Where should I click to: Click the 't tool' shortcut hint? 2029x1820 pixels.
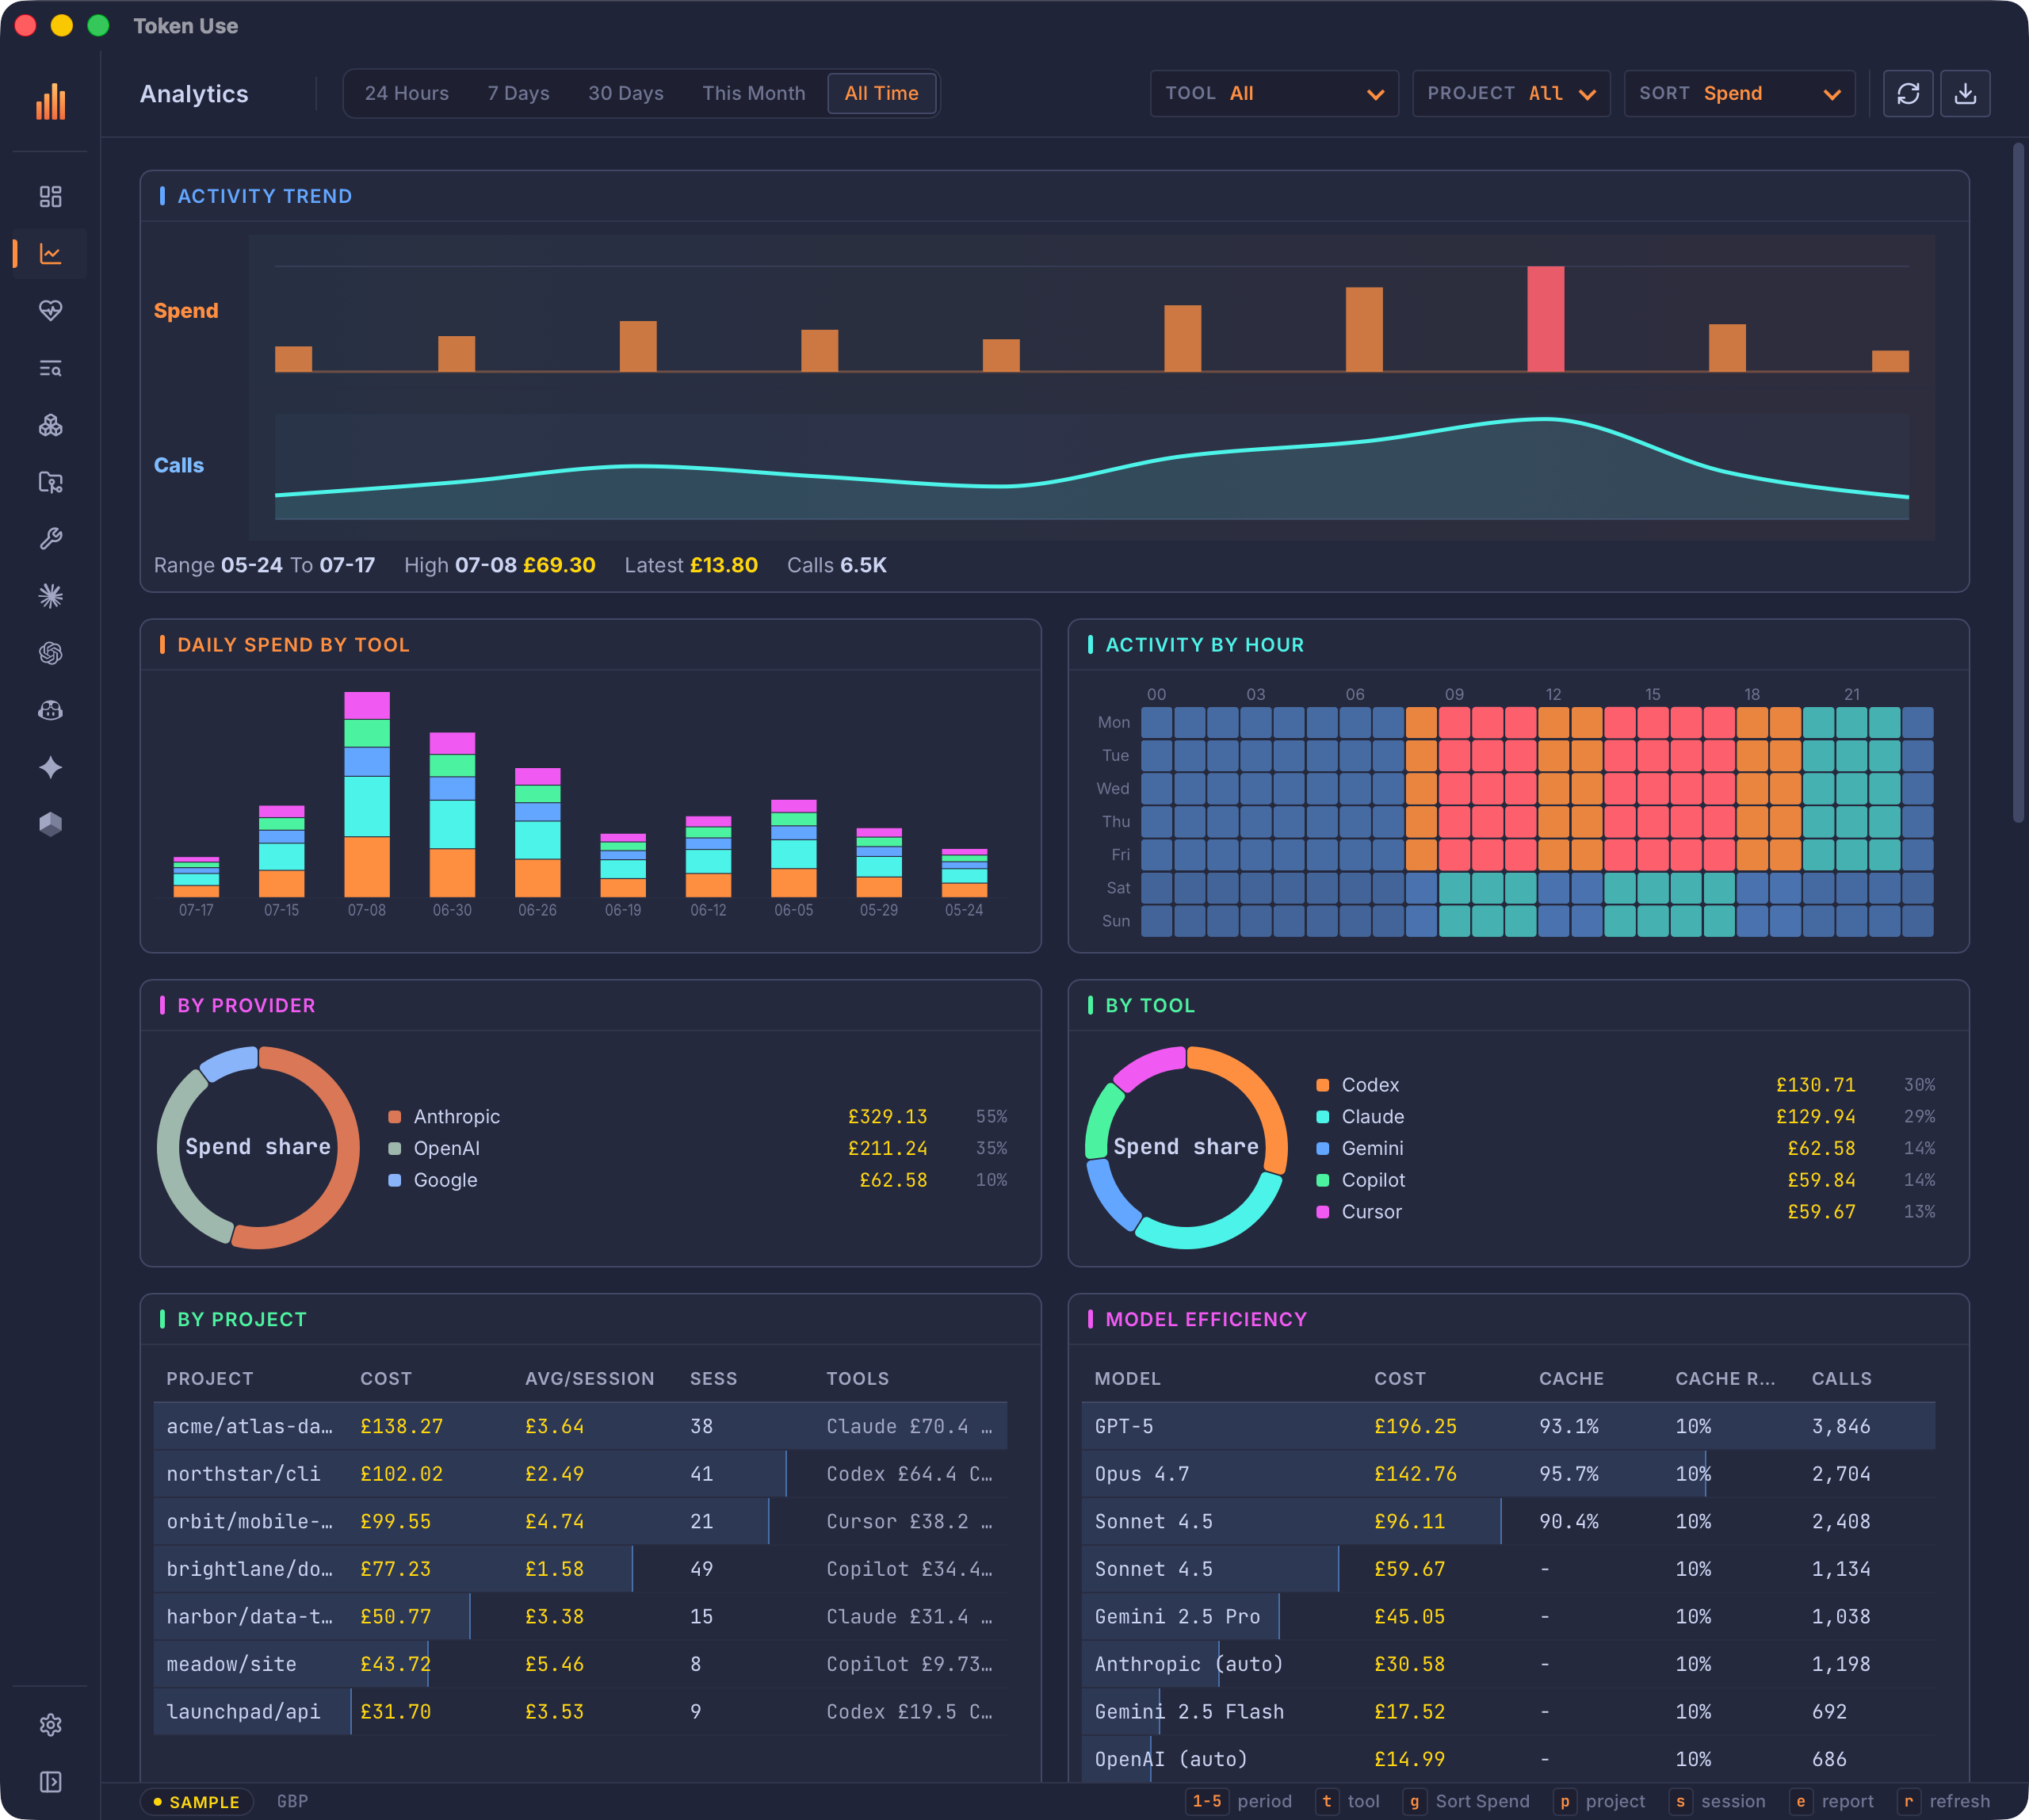1348,1801
